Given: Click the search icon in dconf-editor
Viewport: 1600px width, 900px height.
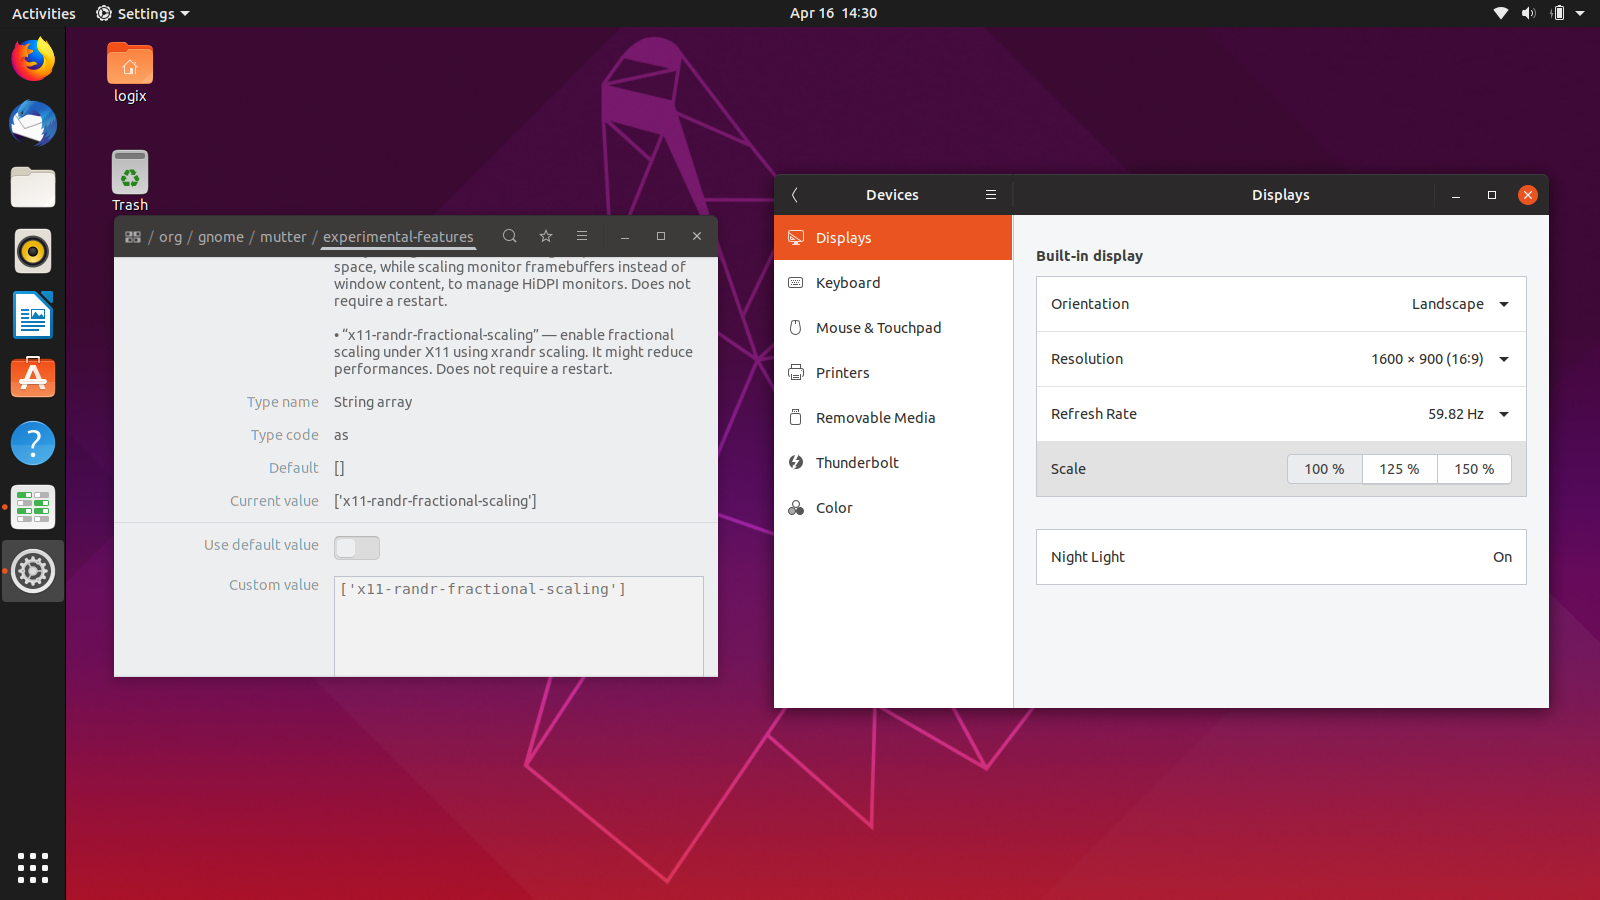Looking at the screenshot, I should 510,236.
